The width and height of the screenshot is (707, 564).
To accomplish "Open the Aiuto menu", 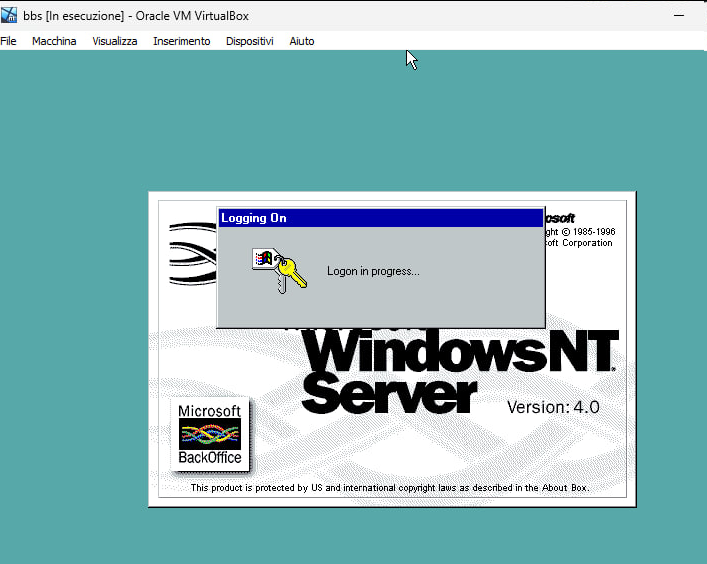I will pos(301,41).
